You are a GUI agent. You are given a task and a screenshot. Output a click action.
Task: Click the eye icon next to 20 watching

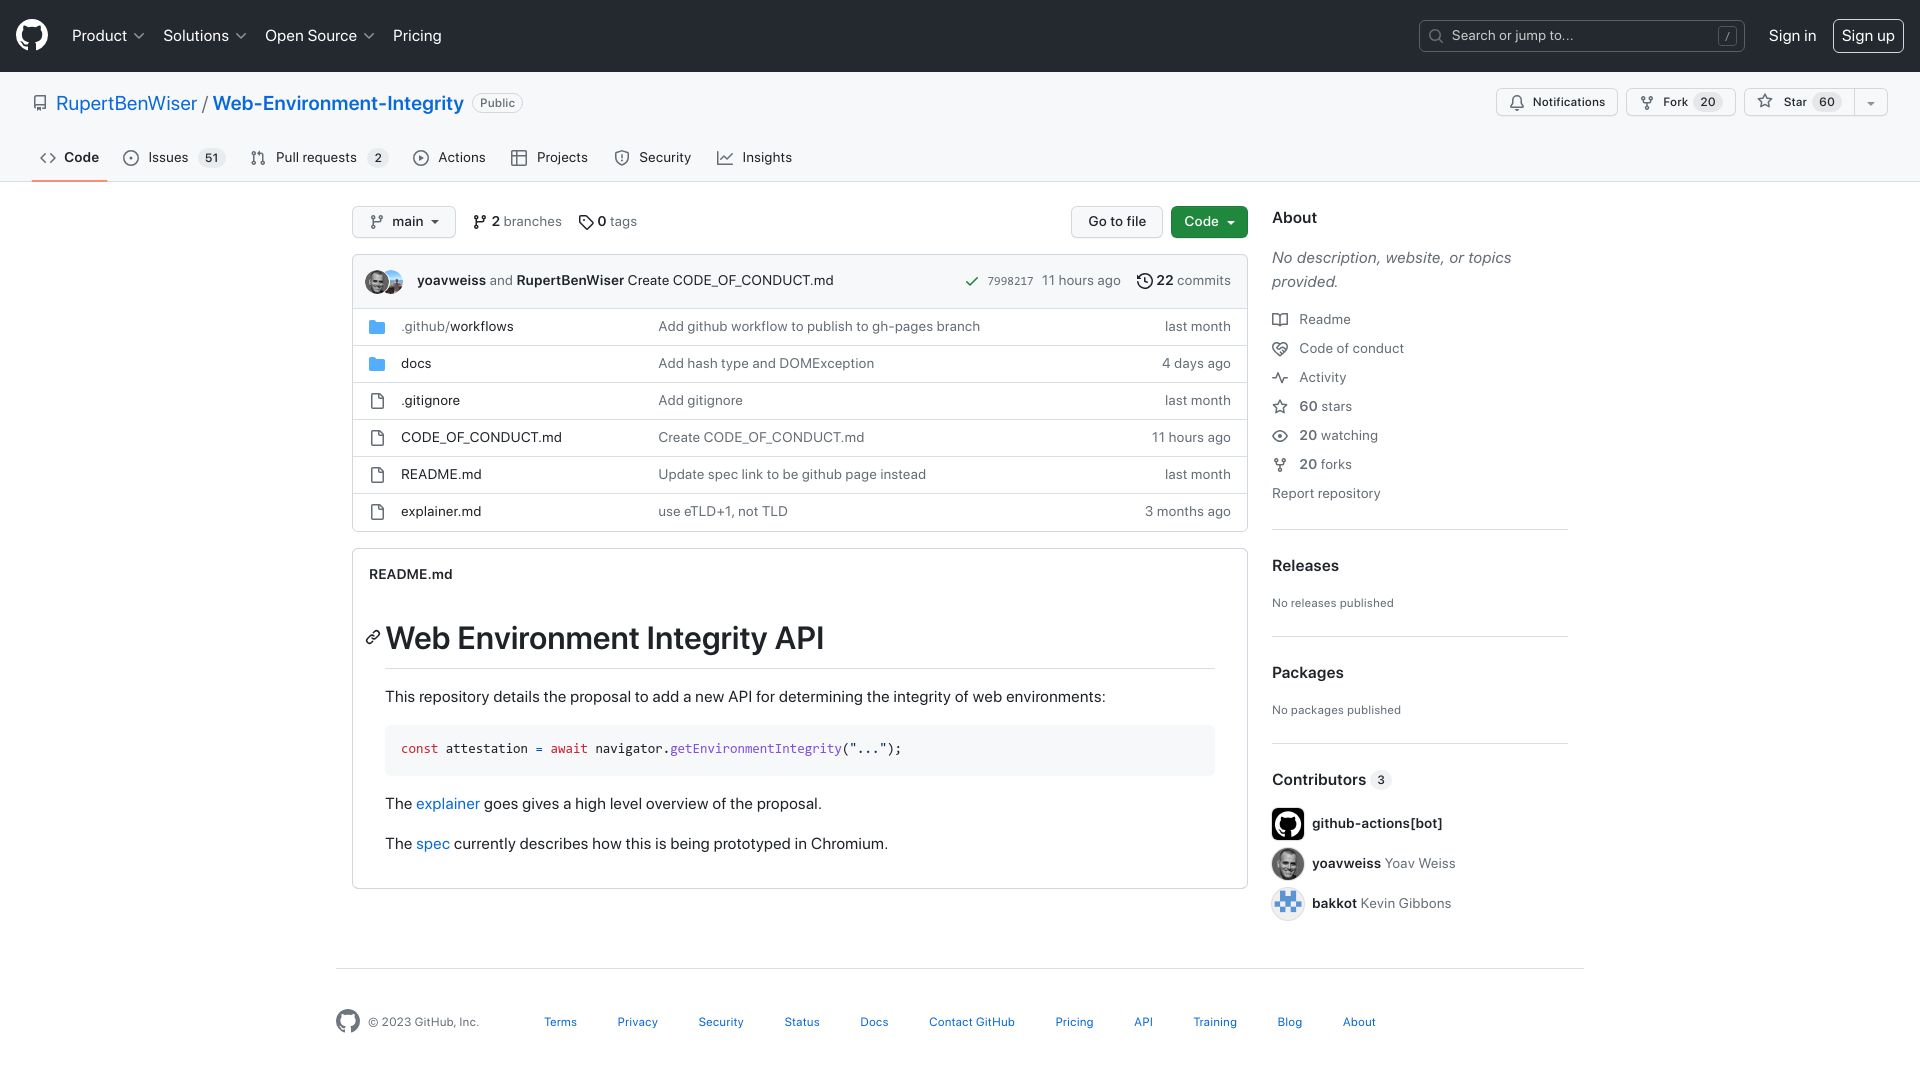coord(1280,436)
